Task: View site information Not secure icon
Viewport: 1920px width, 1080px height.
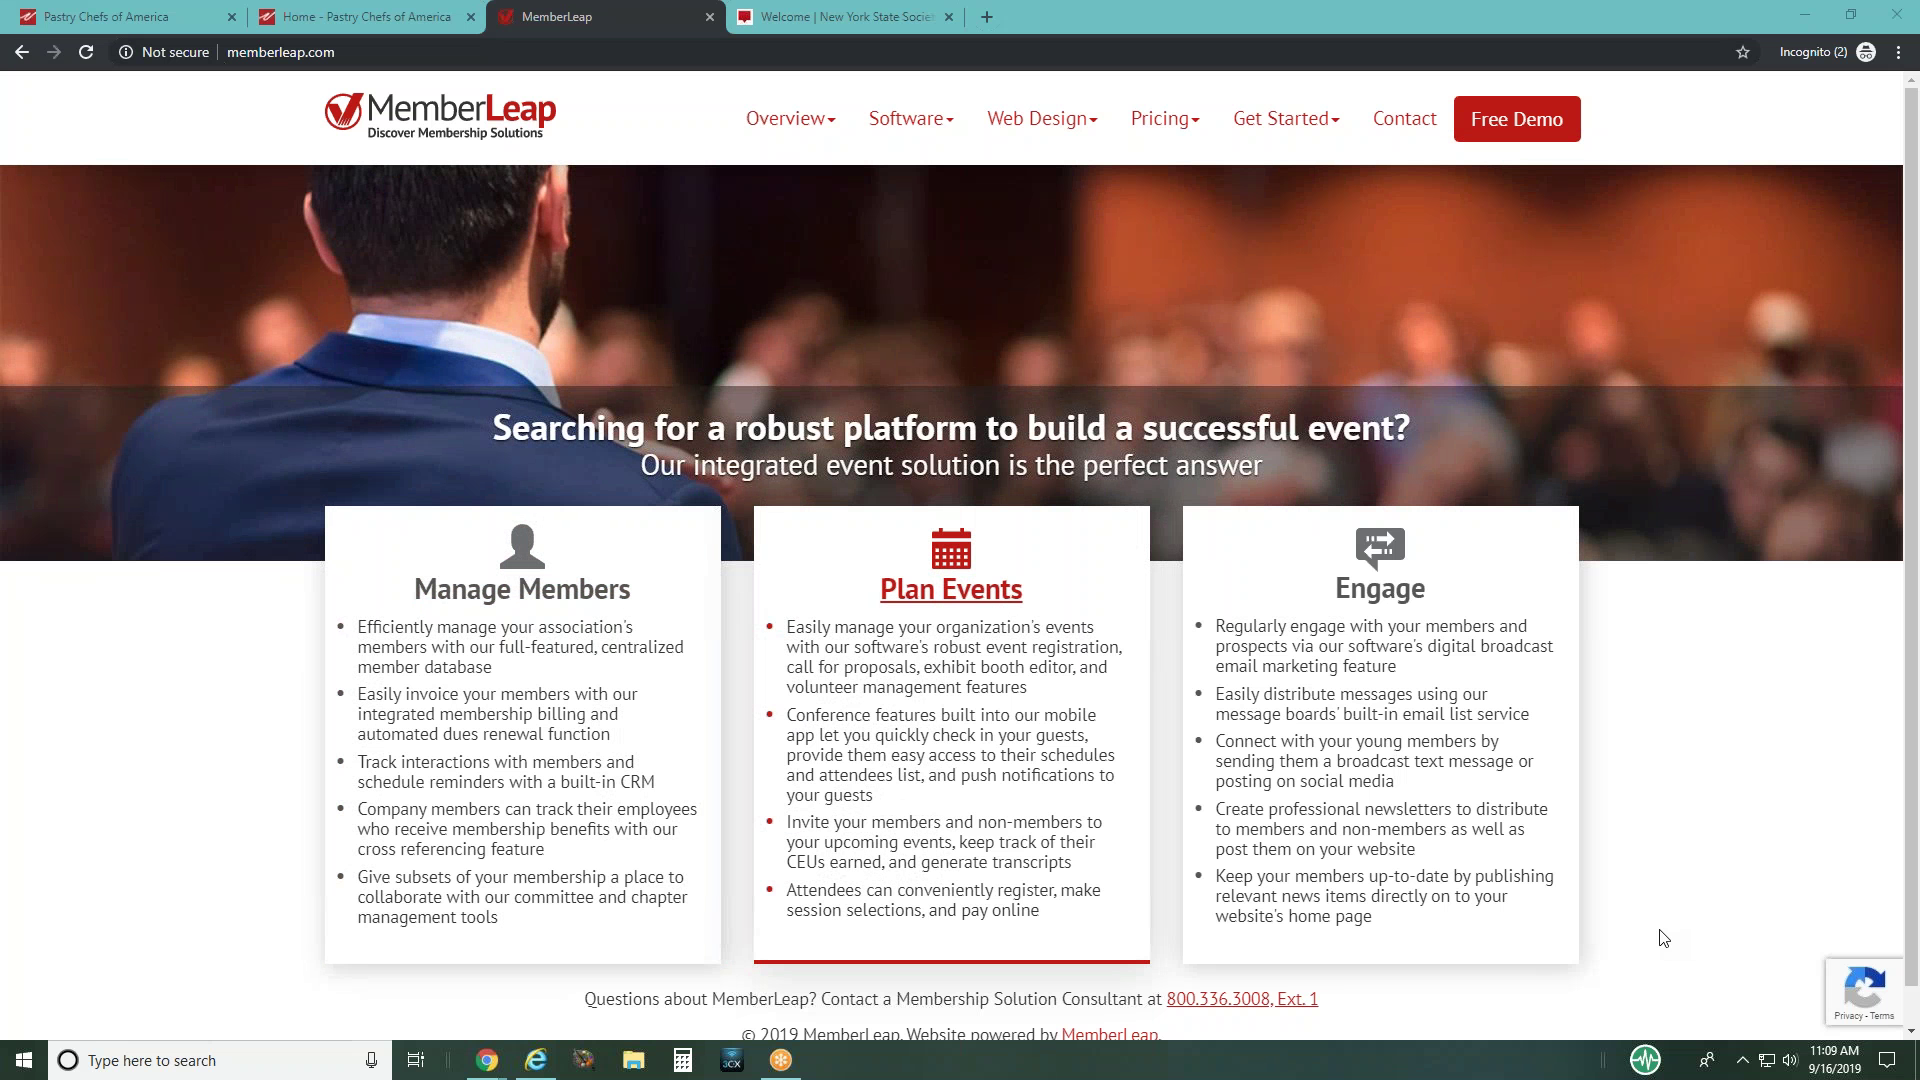Action: pyautogui.click(x=126, y=52)
